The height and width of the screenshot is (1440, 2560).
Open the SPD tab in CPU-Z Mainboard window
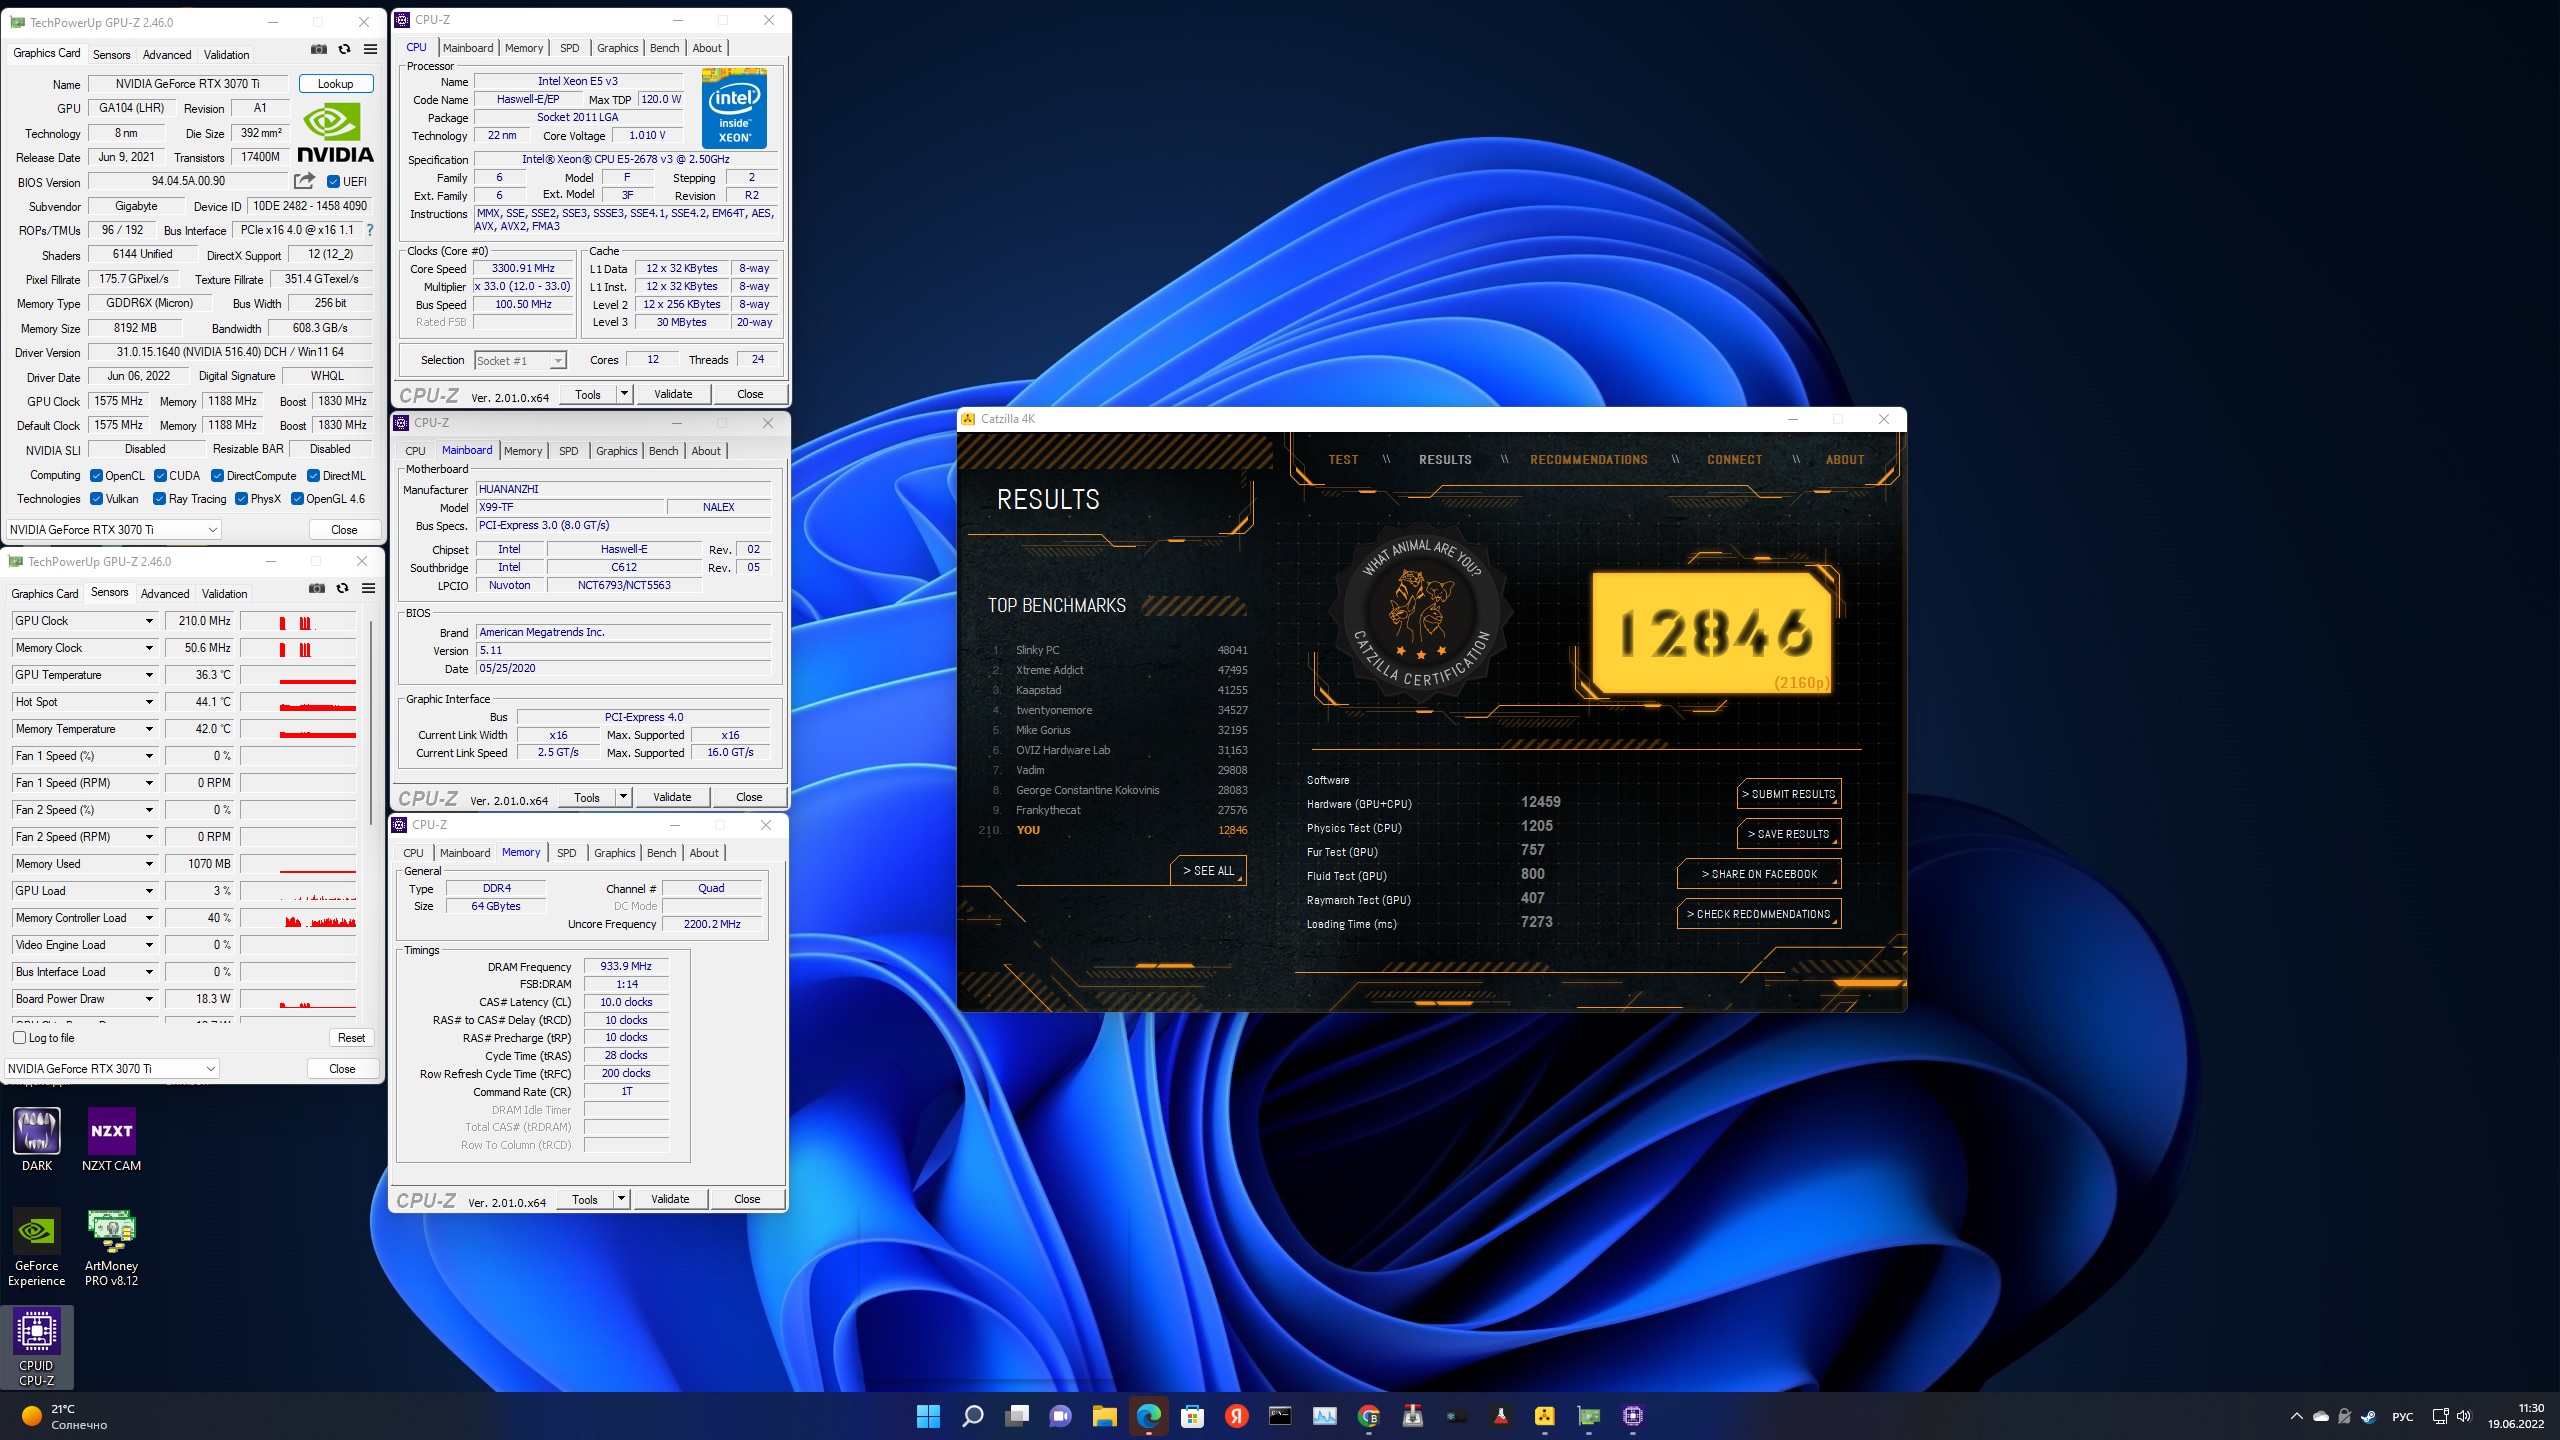[568, 451]
